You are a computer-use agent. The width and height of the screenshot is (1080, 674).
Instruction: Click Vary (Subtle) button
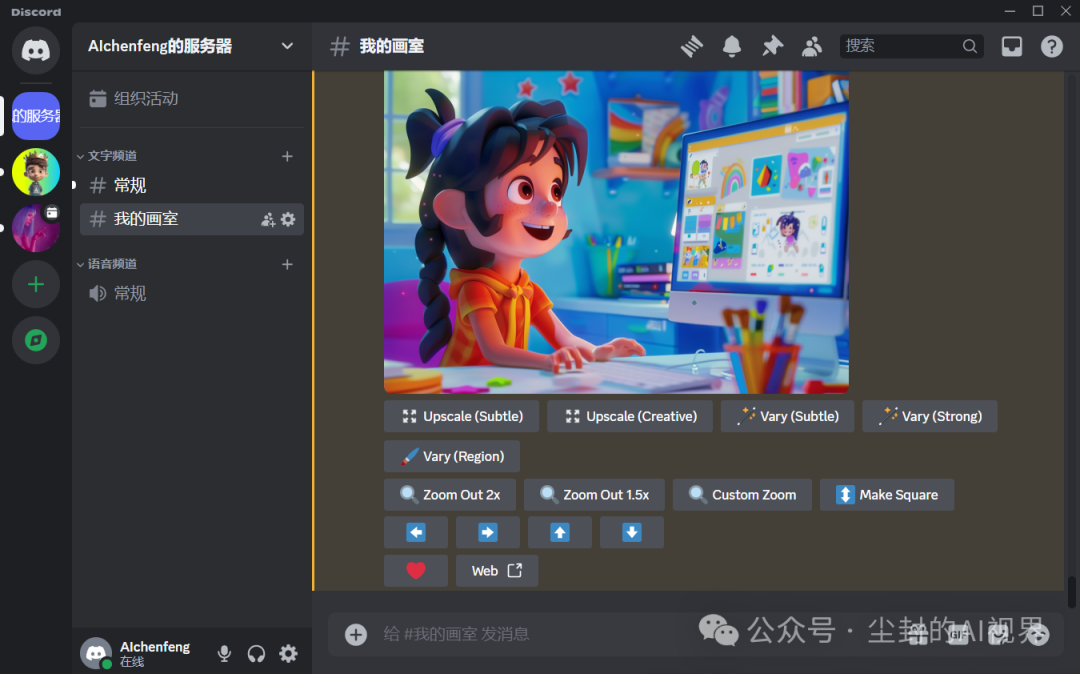click(x=787, y=417)
